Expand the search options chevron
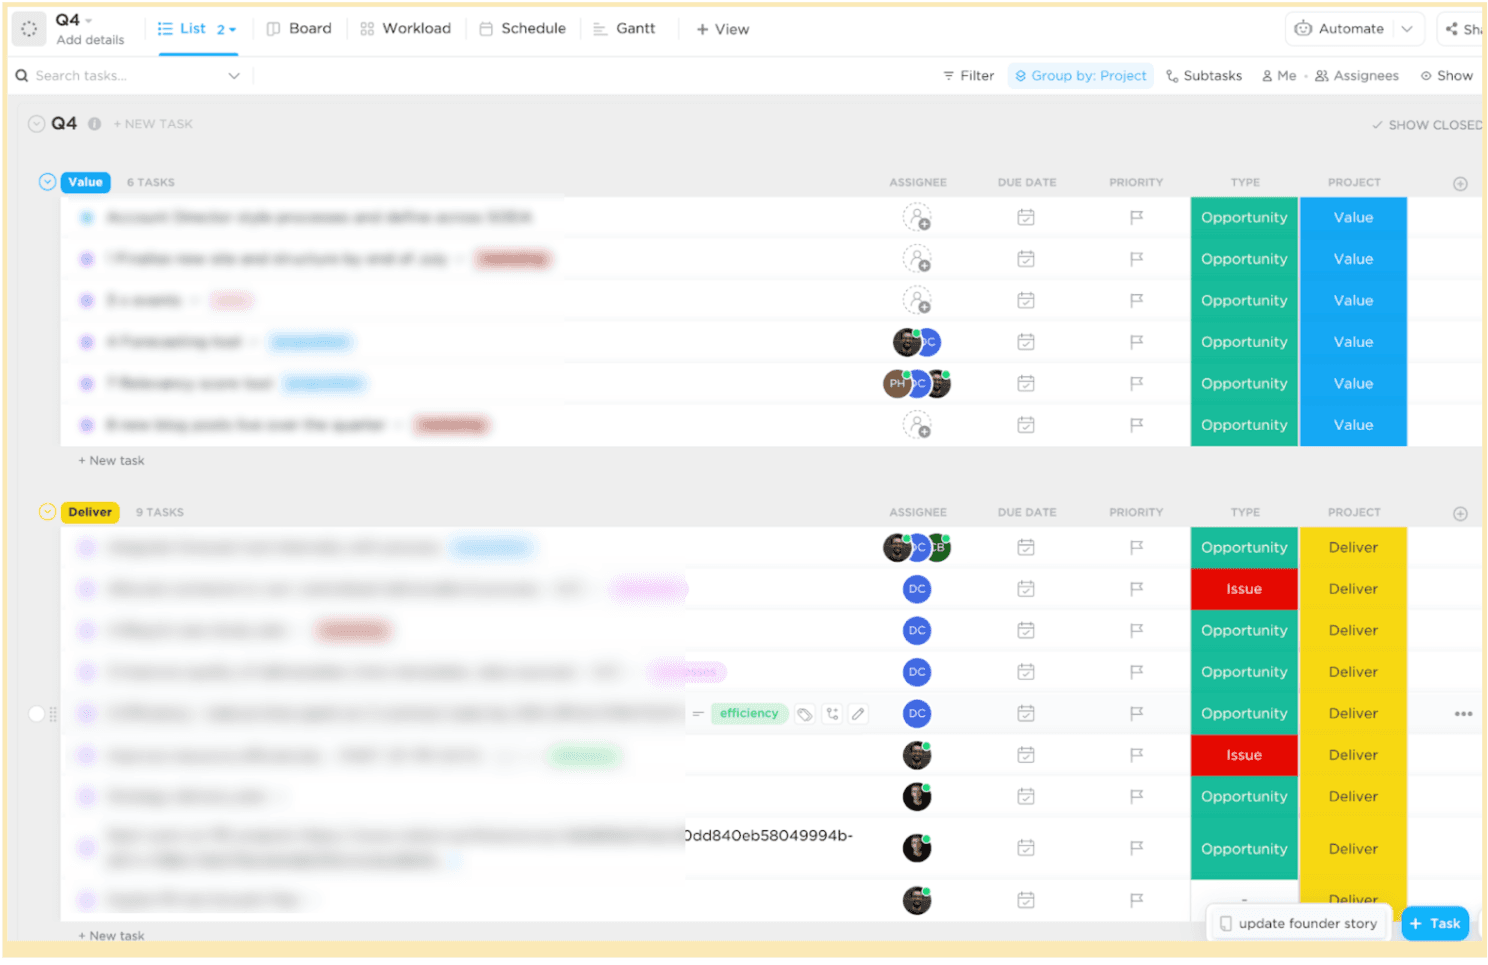 234,76
